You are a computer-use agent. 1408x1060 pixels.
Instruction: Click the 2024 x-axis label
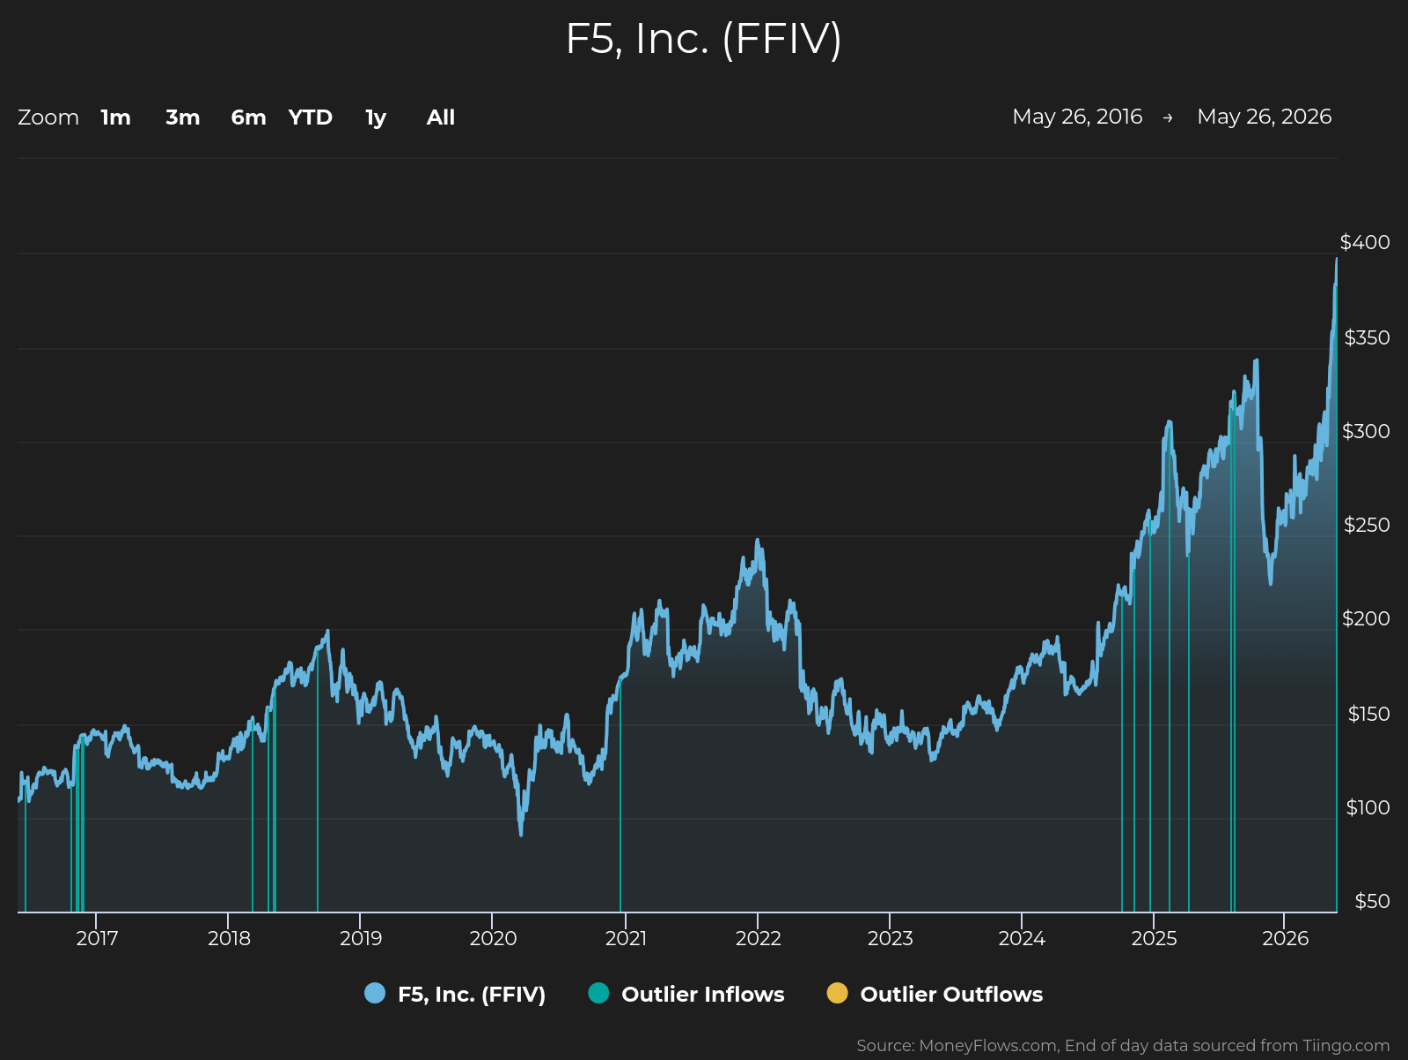pos(1022,938)
